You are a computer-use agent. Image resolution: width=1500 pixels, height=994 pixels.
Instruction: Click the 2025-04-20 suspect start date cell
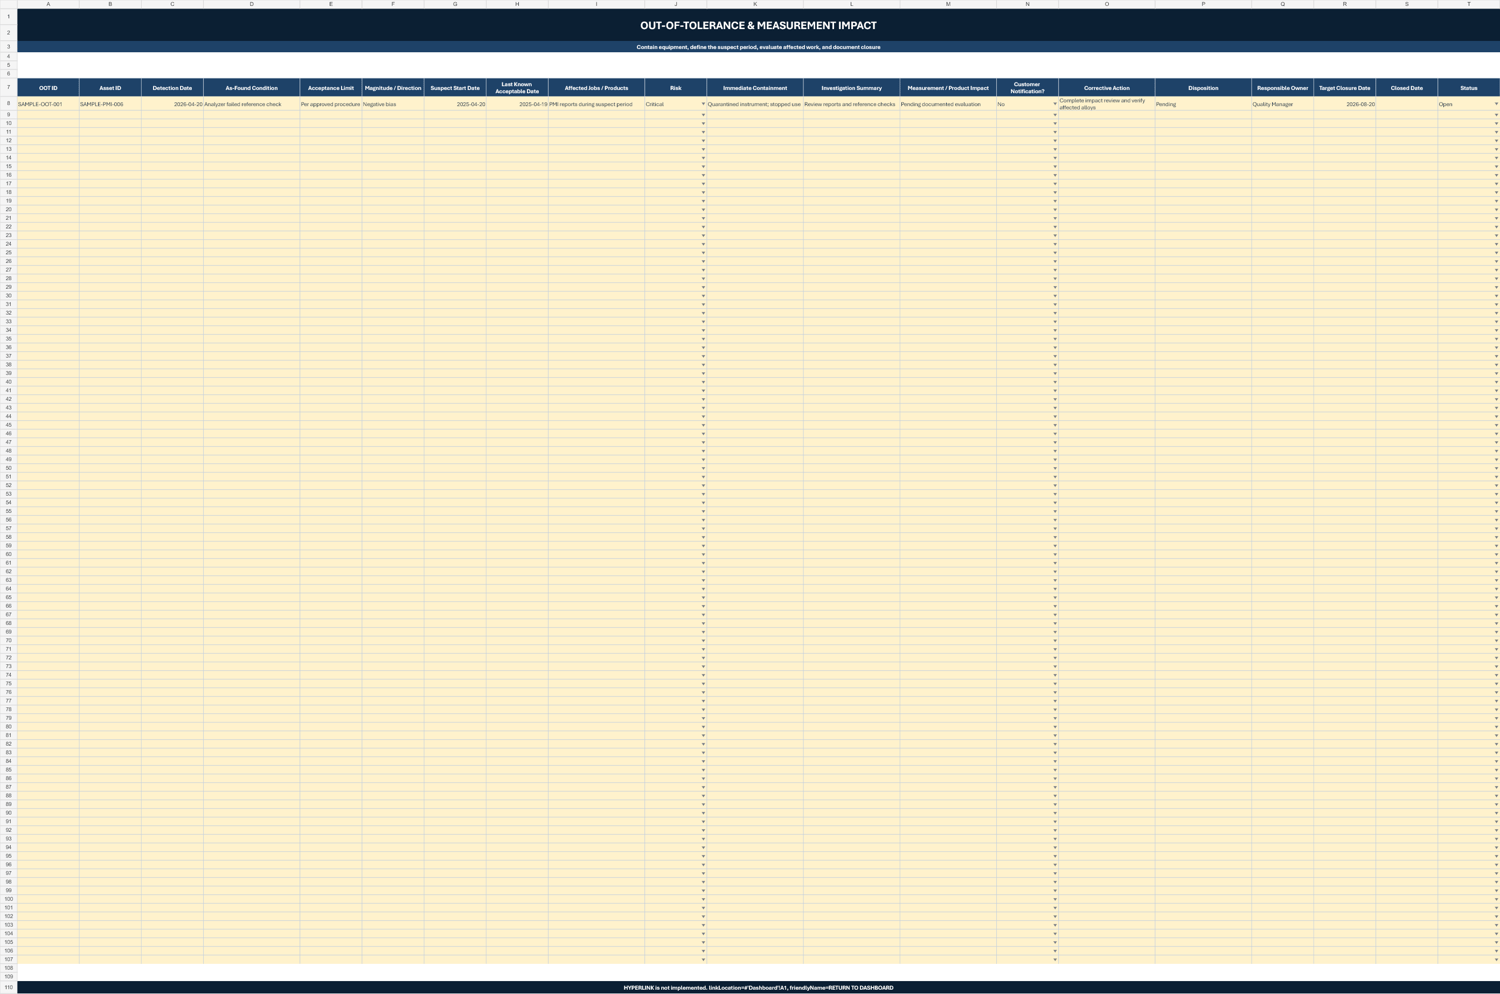click(455, 104)
